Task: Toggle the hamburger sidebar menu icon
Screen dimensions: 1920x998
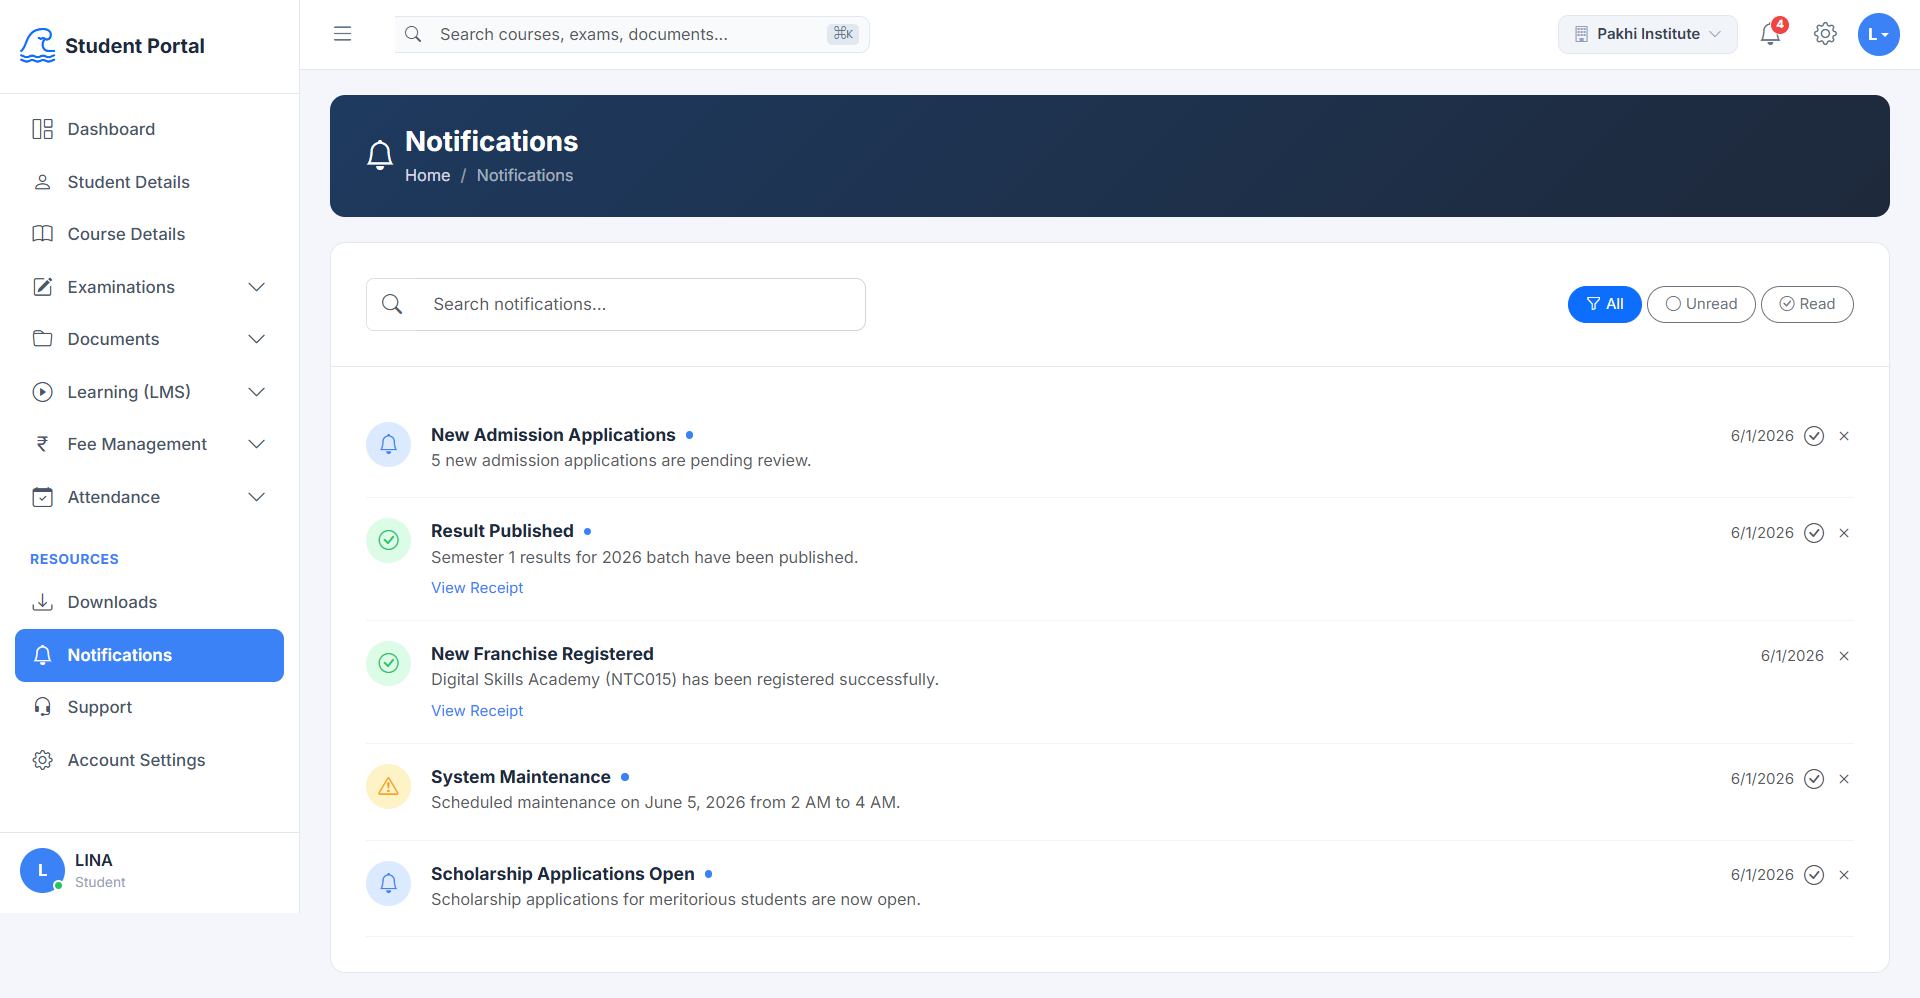Action: (343, 34)
